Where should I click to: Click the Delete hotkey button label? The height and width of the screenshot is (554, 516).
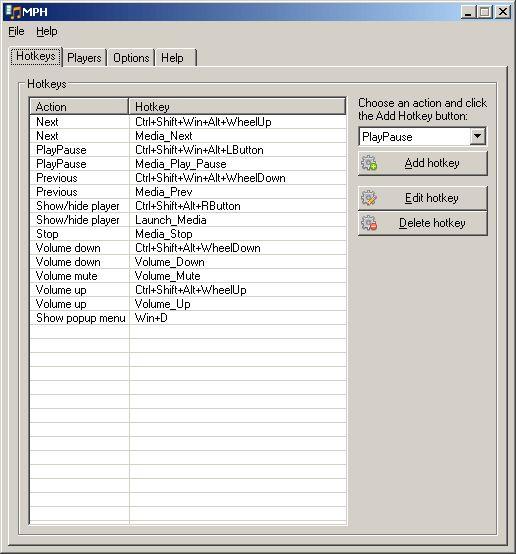tap(432, 223)
